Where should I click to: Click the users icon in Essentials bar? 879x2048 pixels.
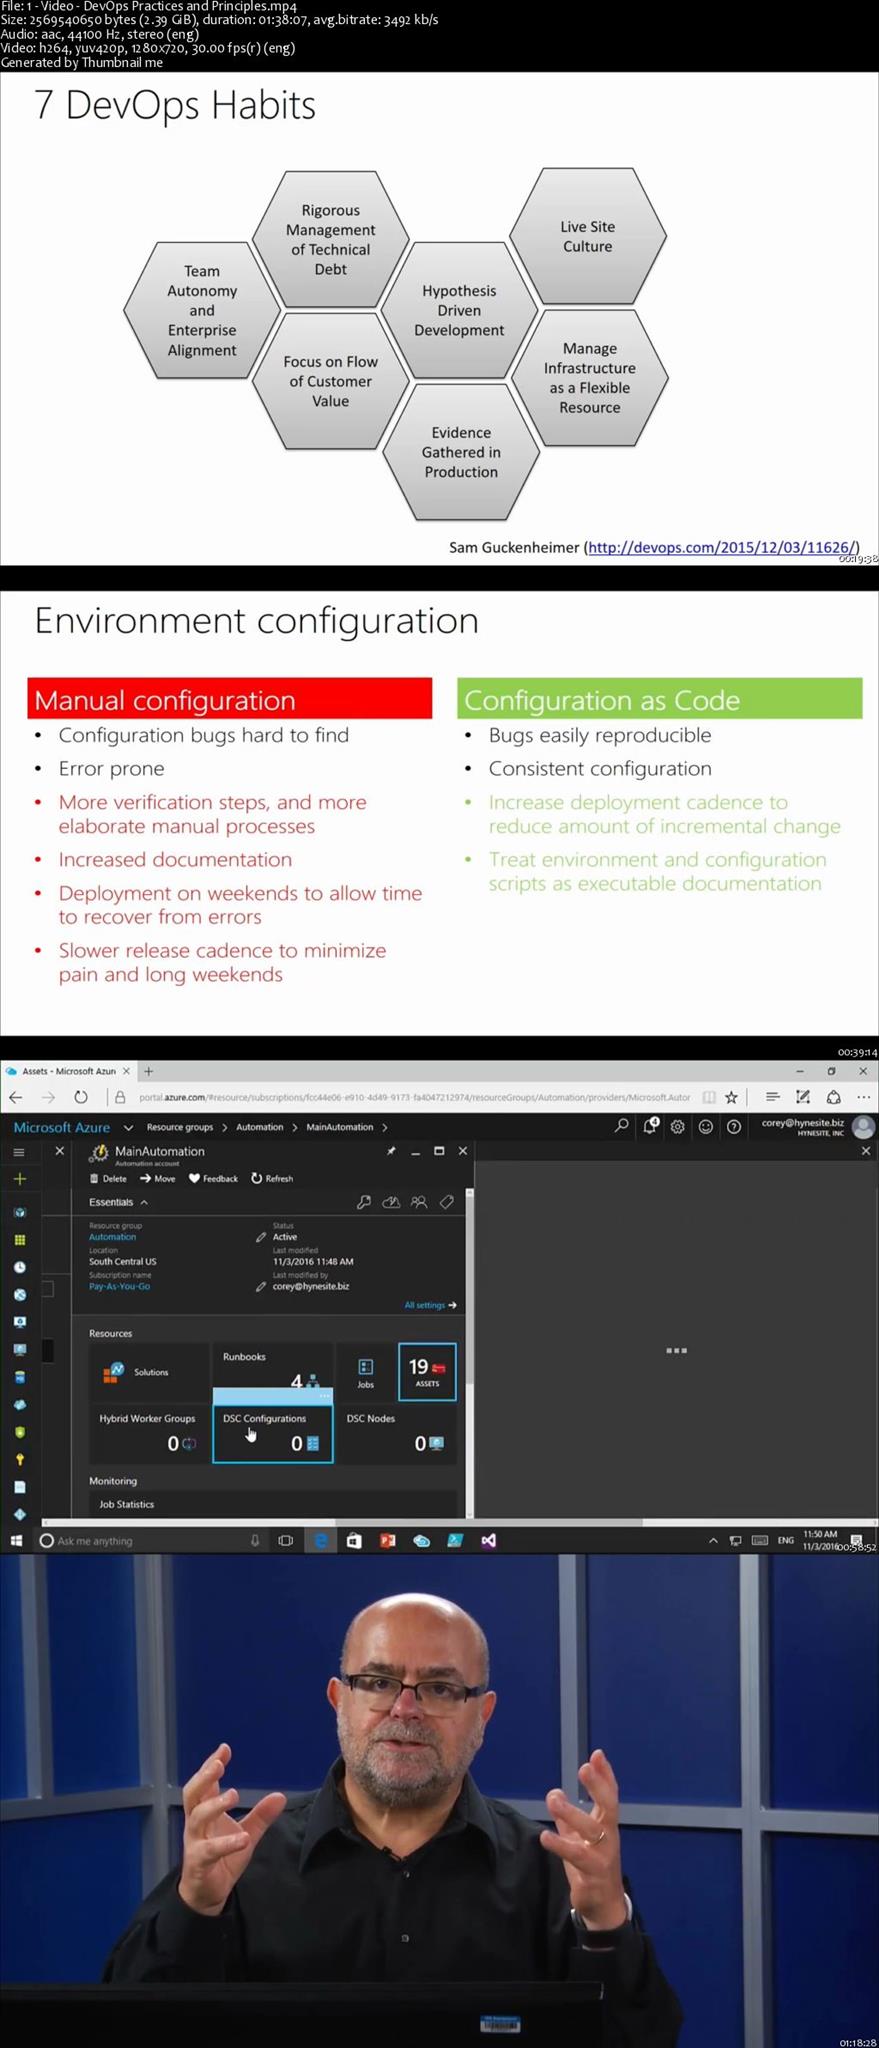(x=419, y=1202)
